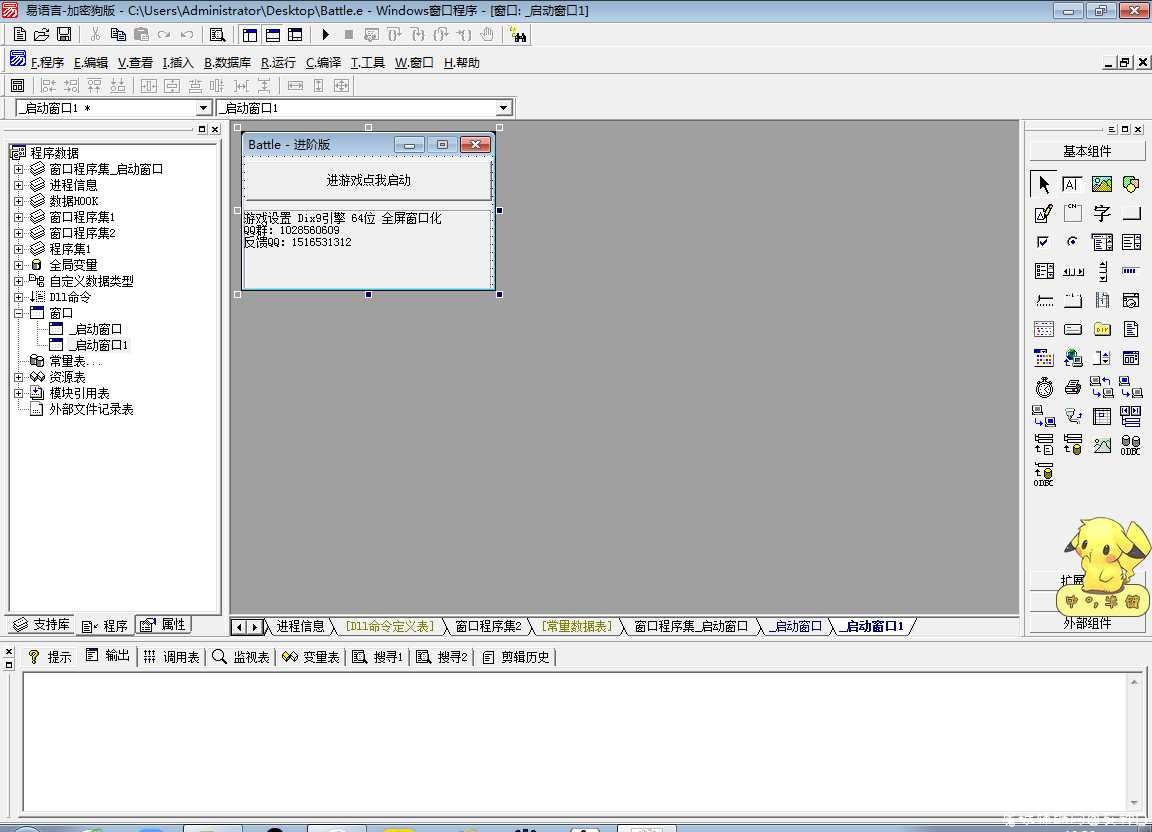Click the binoculars search toolbar icon

(x=518, y=35)
